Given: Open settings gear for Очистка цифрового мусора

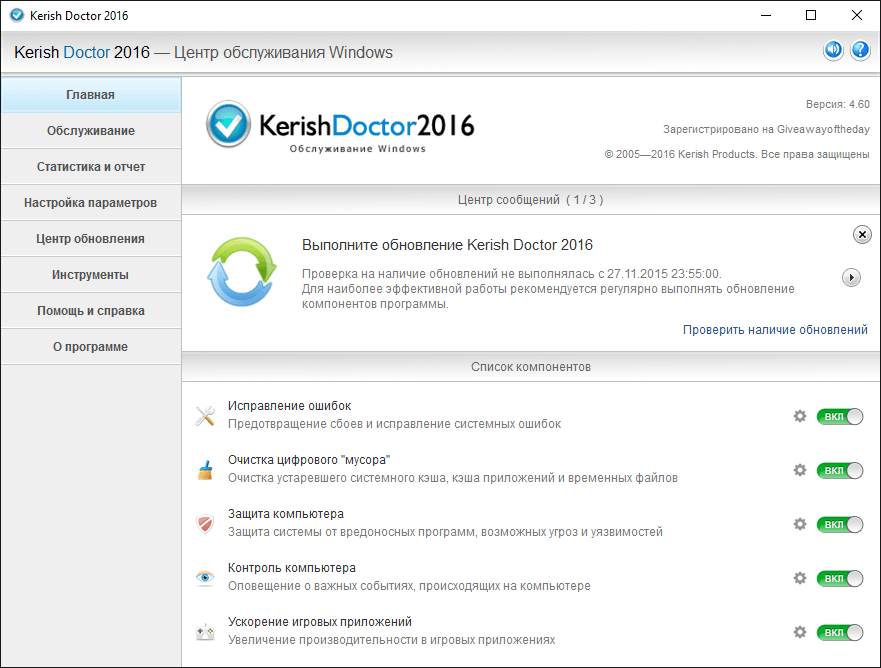Looking at the screenshot, I should [x=800, y=470].
